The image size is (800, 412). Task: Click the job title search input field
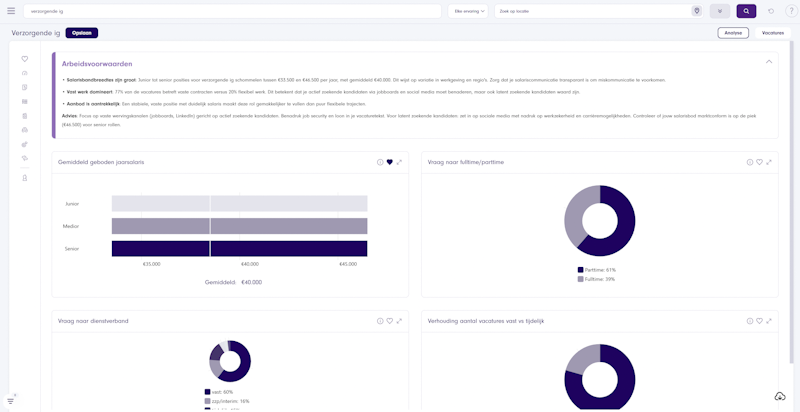coord(232,11)
